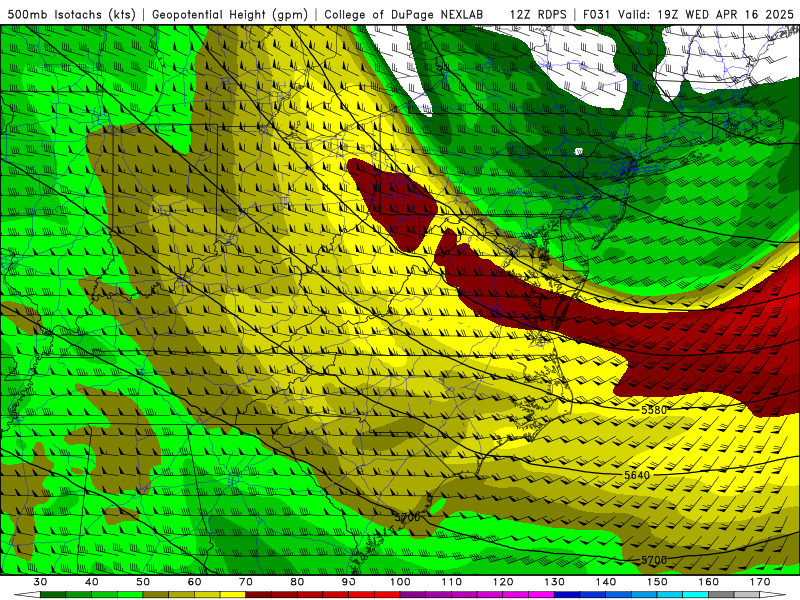
Task: Click the 60 value on the color scale
Action: (x=194, y=582)
